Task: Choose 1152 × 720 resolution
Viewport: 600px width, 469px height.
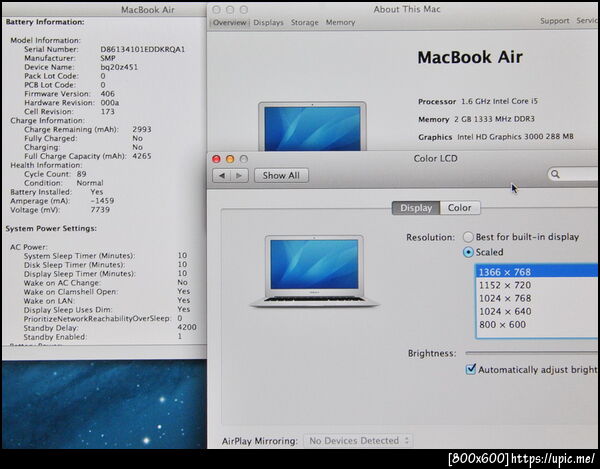Action: [536, 285]
